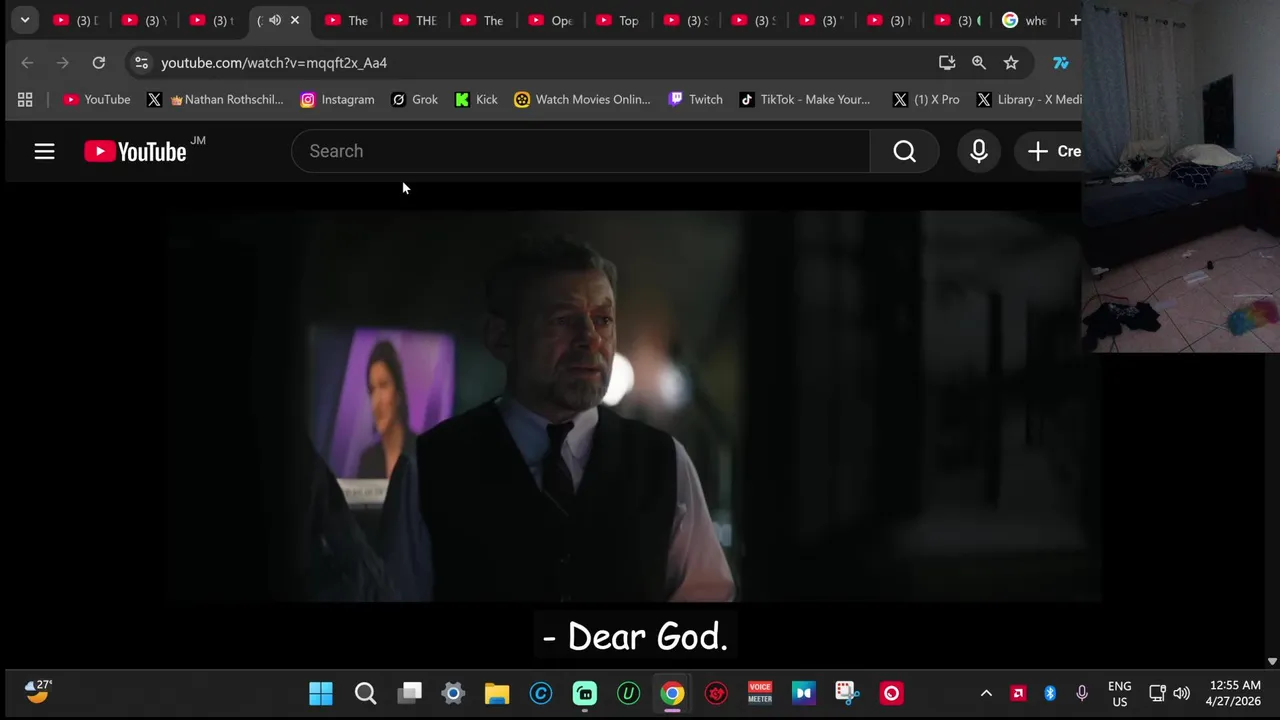Viewport: 1280px width, 720px height.
Task: Open the Nathan Rothschil... X bookmark
Action: (x=215, y=99)
